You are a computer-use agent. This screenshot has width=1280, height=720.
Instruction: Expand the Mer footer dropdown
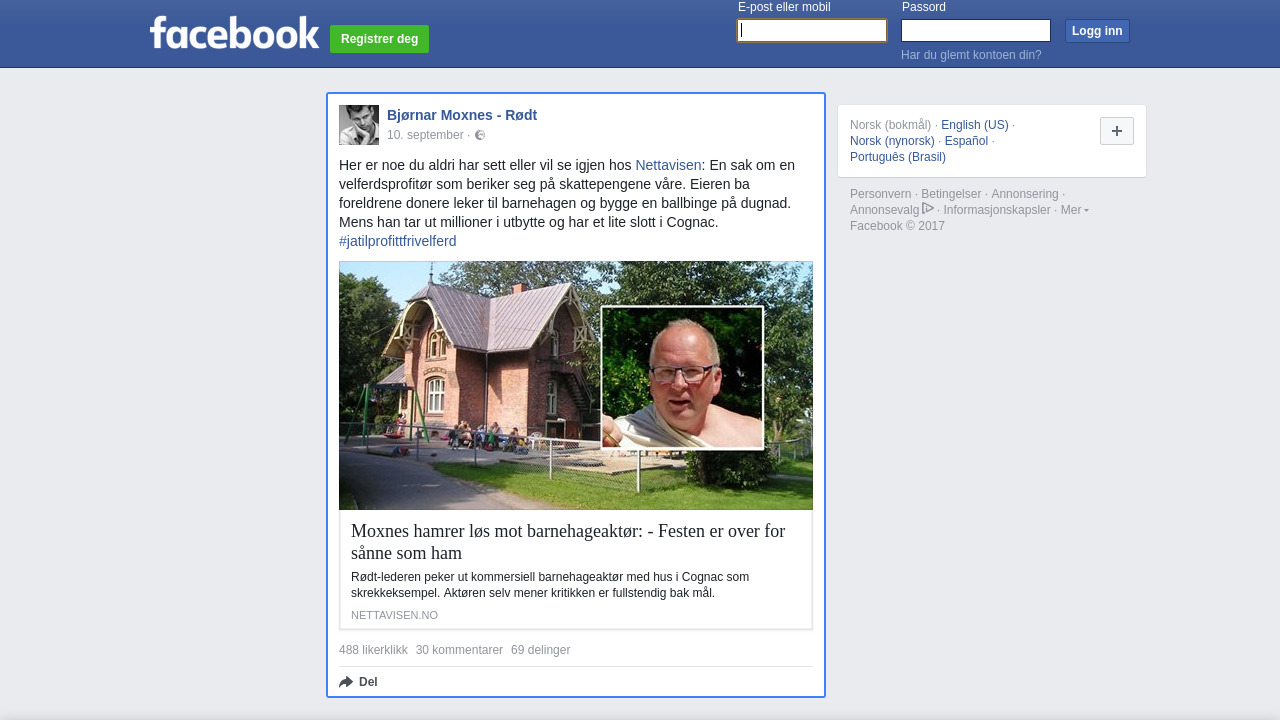coord(1074,210)
